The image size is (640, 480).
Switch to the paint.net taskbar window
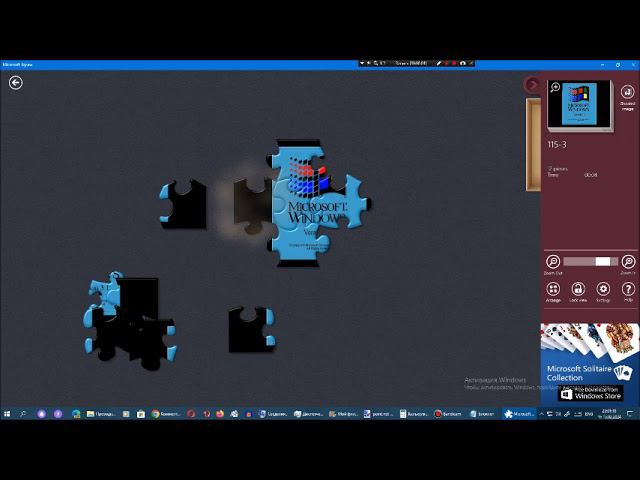[x=378, y=414]
